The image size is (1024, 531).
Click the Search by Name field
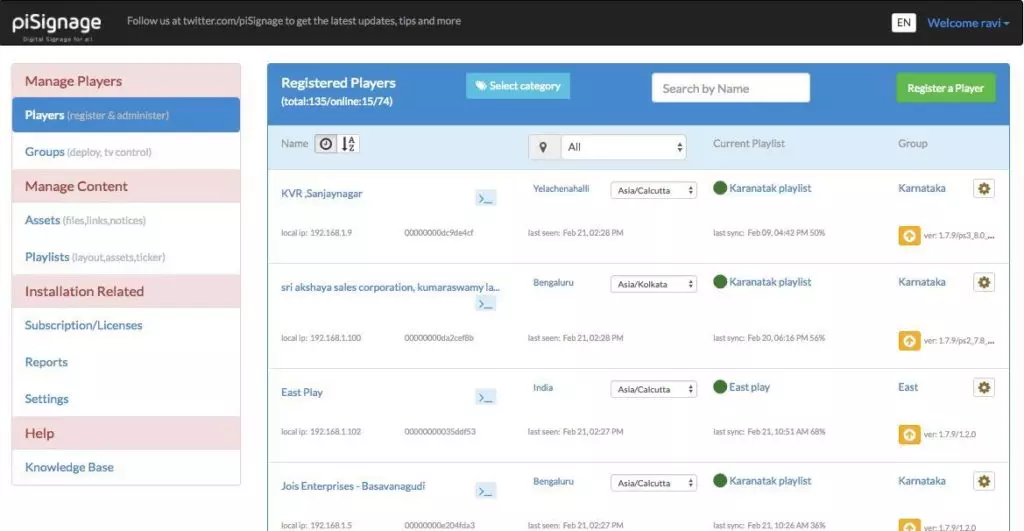(x=730, y=88)
